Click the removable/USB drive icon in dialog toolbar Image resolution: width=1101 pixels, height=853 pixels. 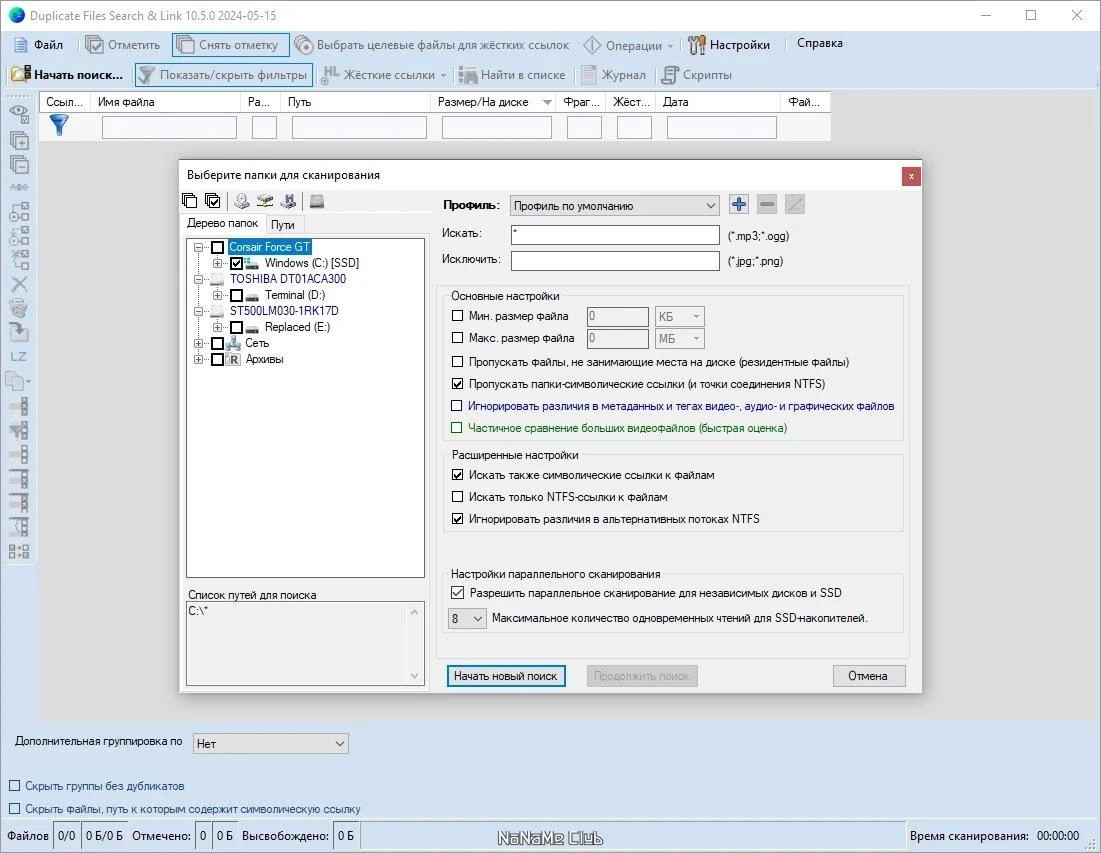(x=289, y=201)
